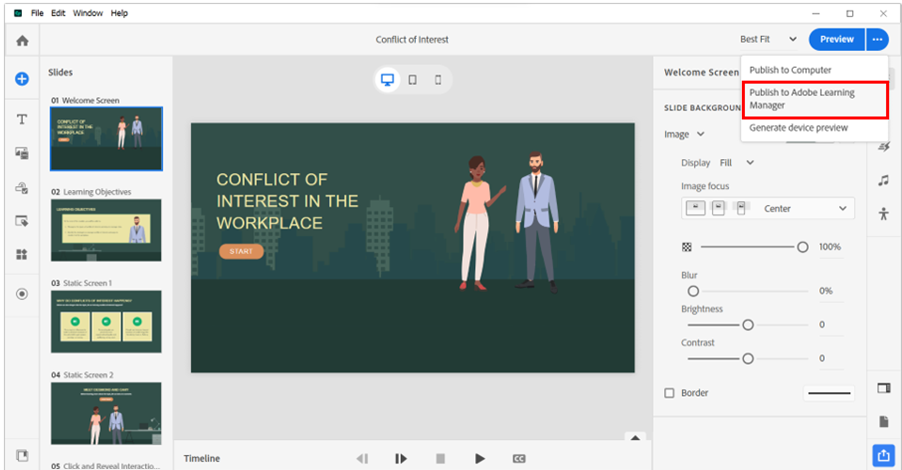902x470 pixels.
Task: Open the Media tool in left toolbar
Action: [21, 153]
